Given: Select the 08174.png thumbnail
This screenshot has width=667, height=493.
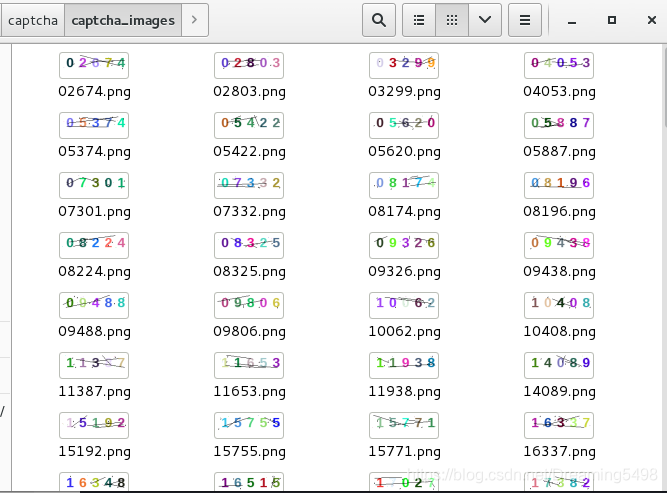Looking at the screenshot, I should click(404, 185).
